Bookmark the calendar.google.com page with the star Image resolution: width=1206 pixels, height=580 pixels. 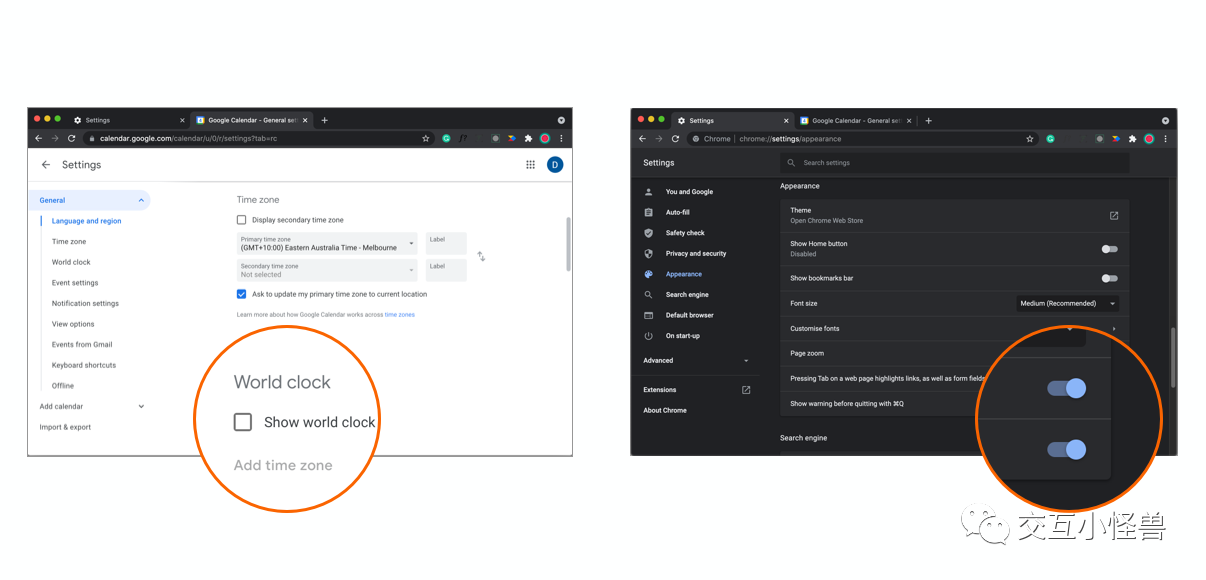click(426, 138)
